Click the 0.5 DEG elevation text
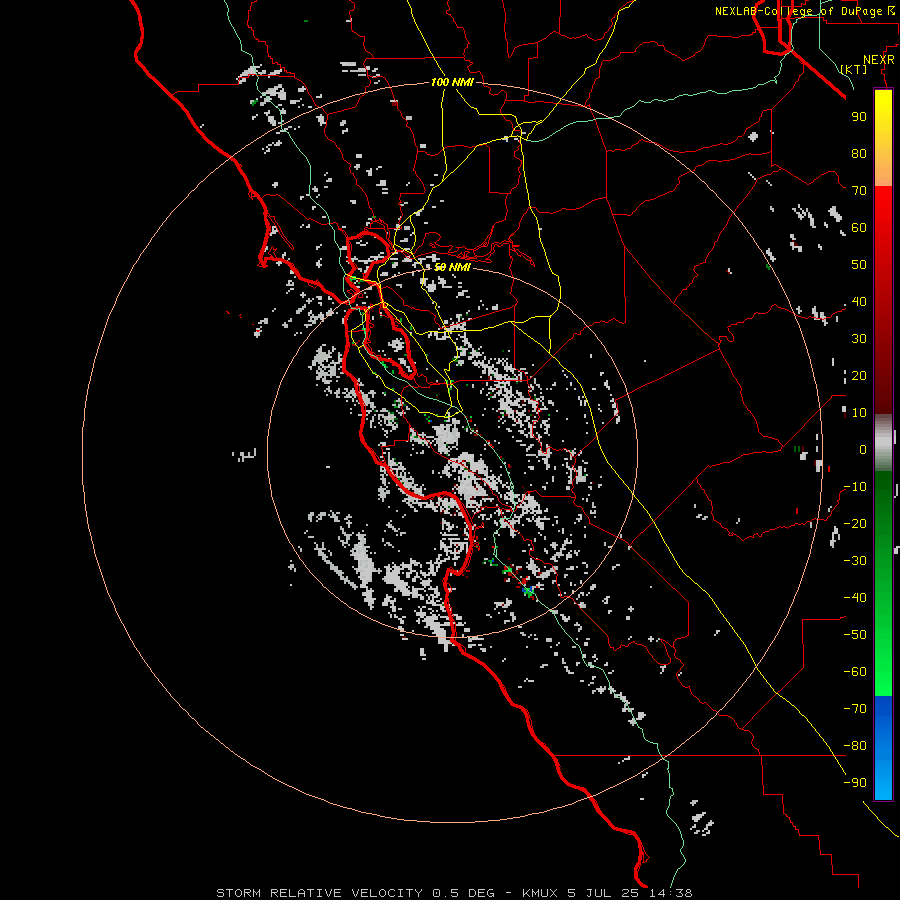 pos(463,893)
